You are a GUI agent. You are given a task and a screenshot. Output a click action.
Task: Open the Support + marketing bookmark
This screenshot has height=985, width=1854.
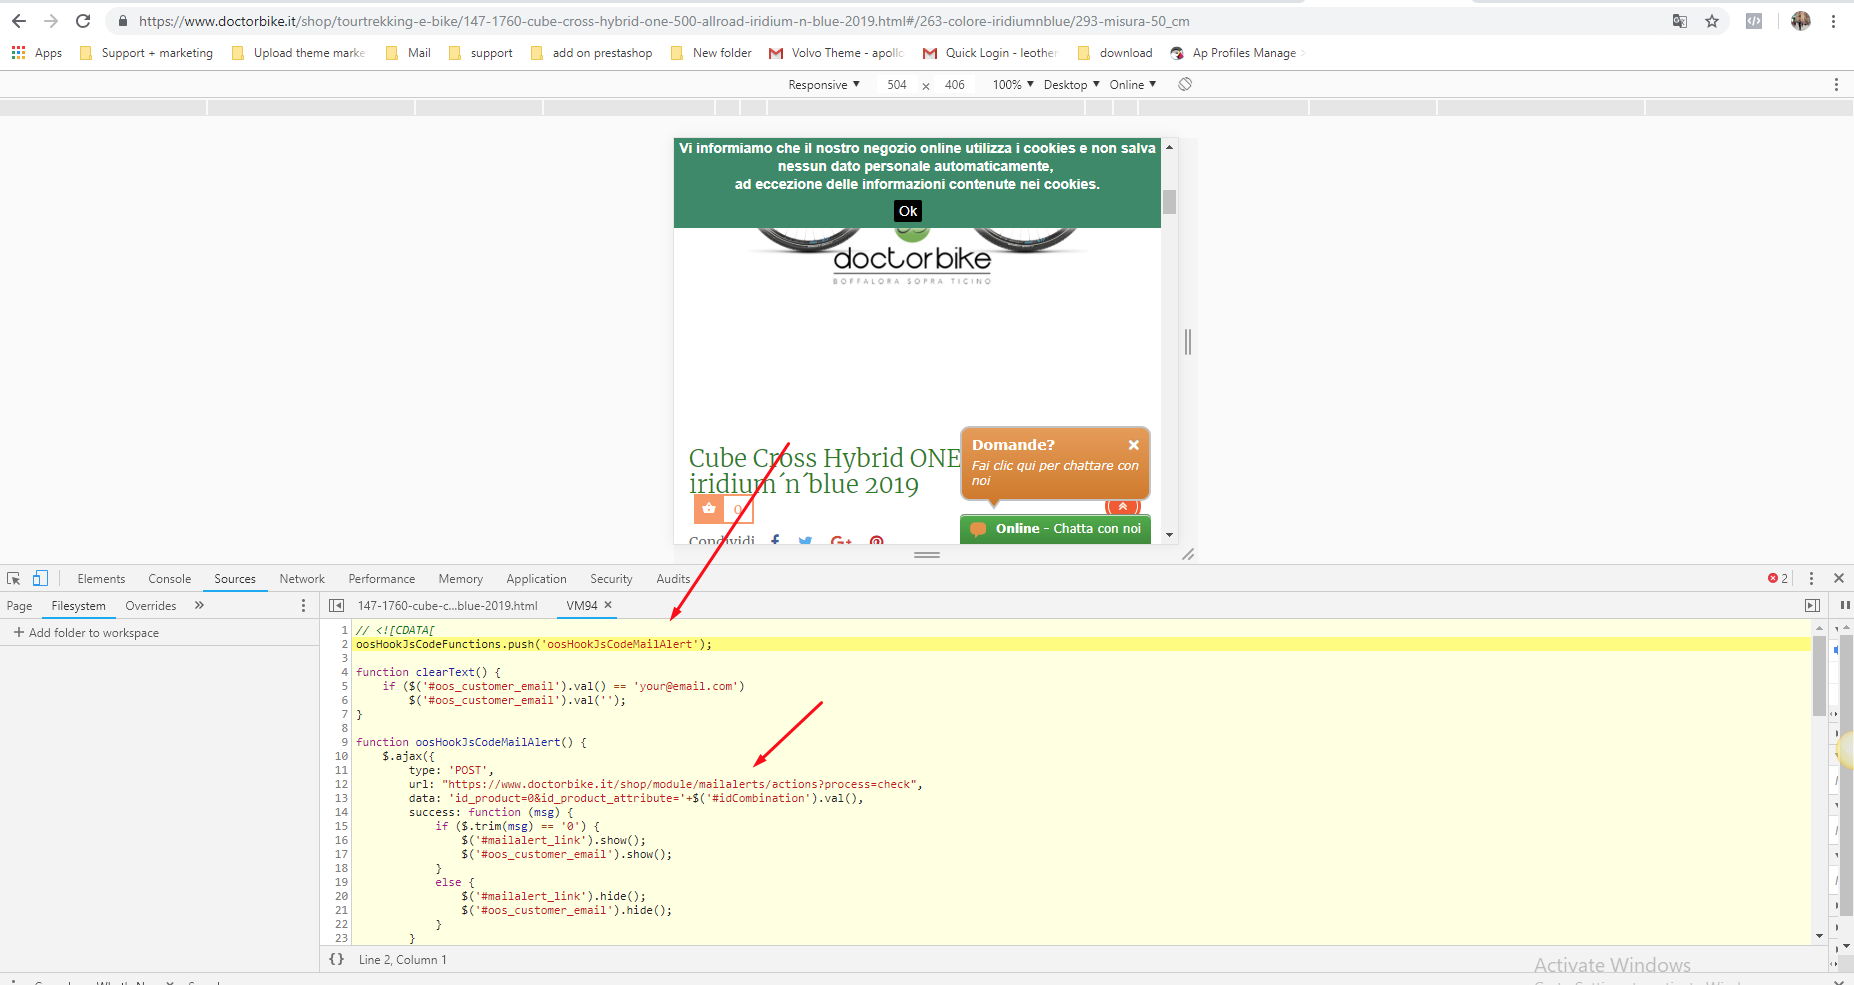pos(146,53)
